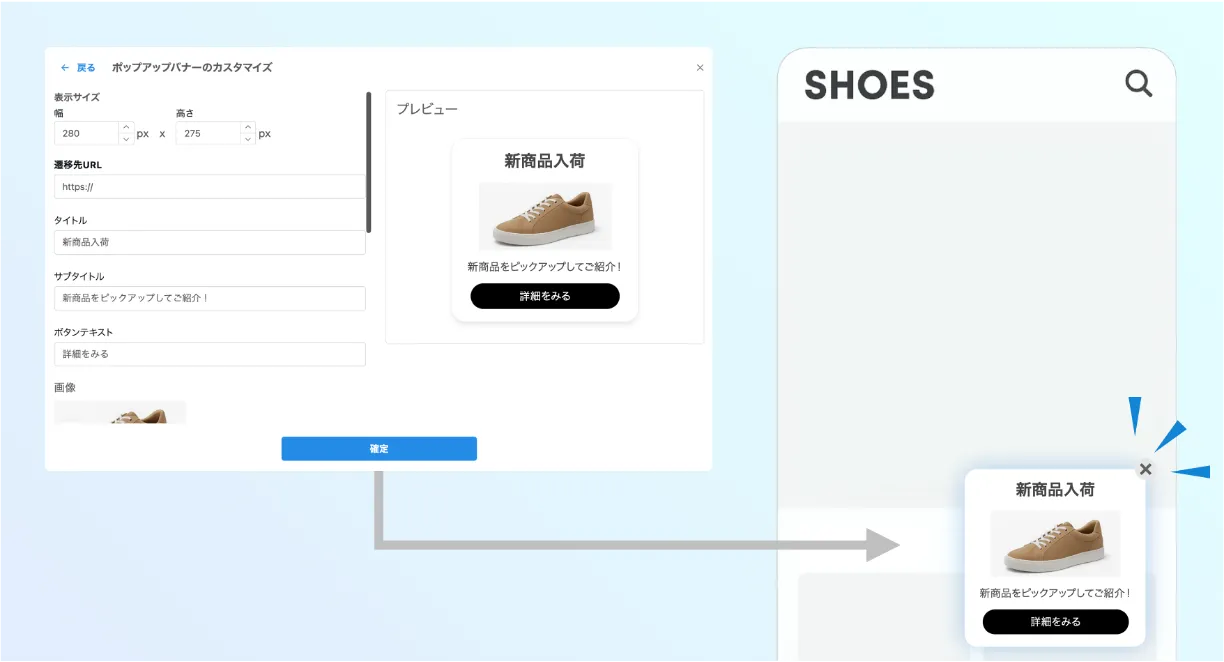Select the タイトル text field
Image resolution: width=1224 pixels, height=662 pixels.
(210, 243)
